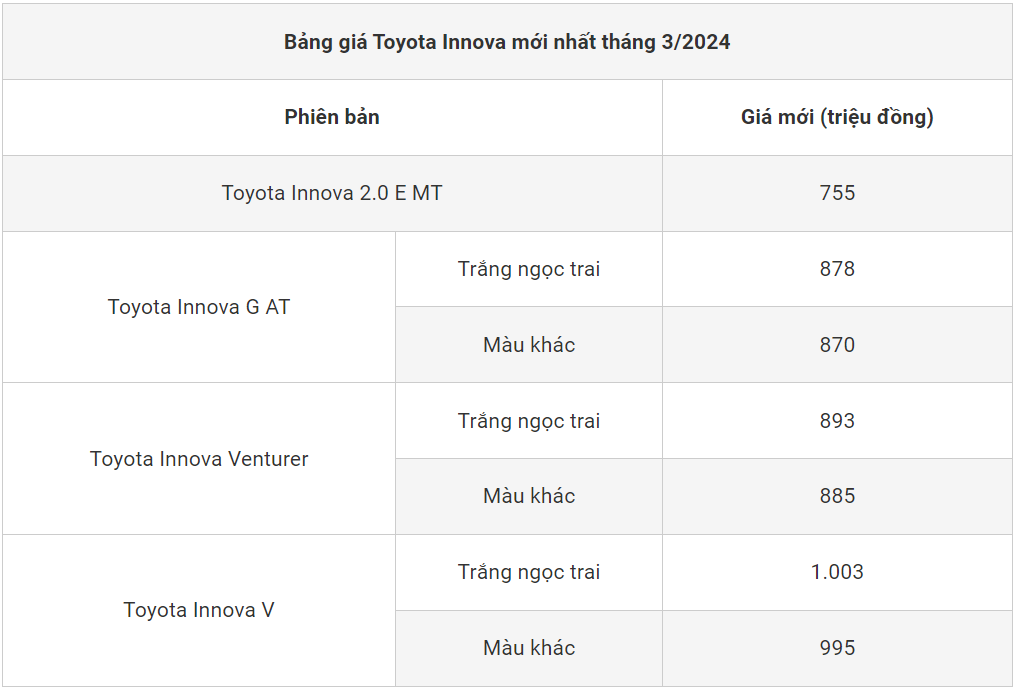Screen dimensions: 1015x688
Task: Click the price cell showing 1.003
Action: coord(837,572)
